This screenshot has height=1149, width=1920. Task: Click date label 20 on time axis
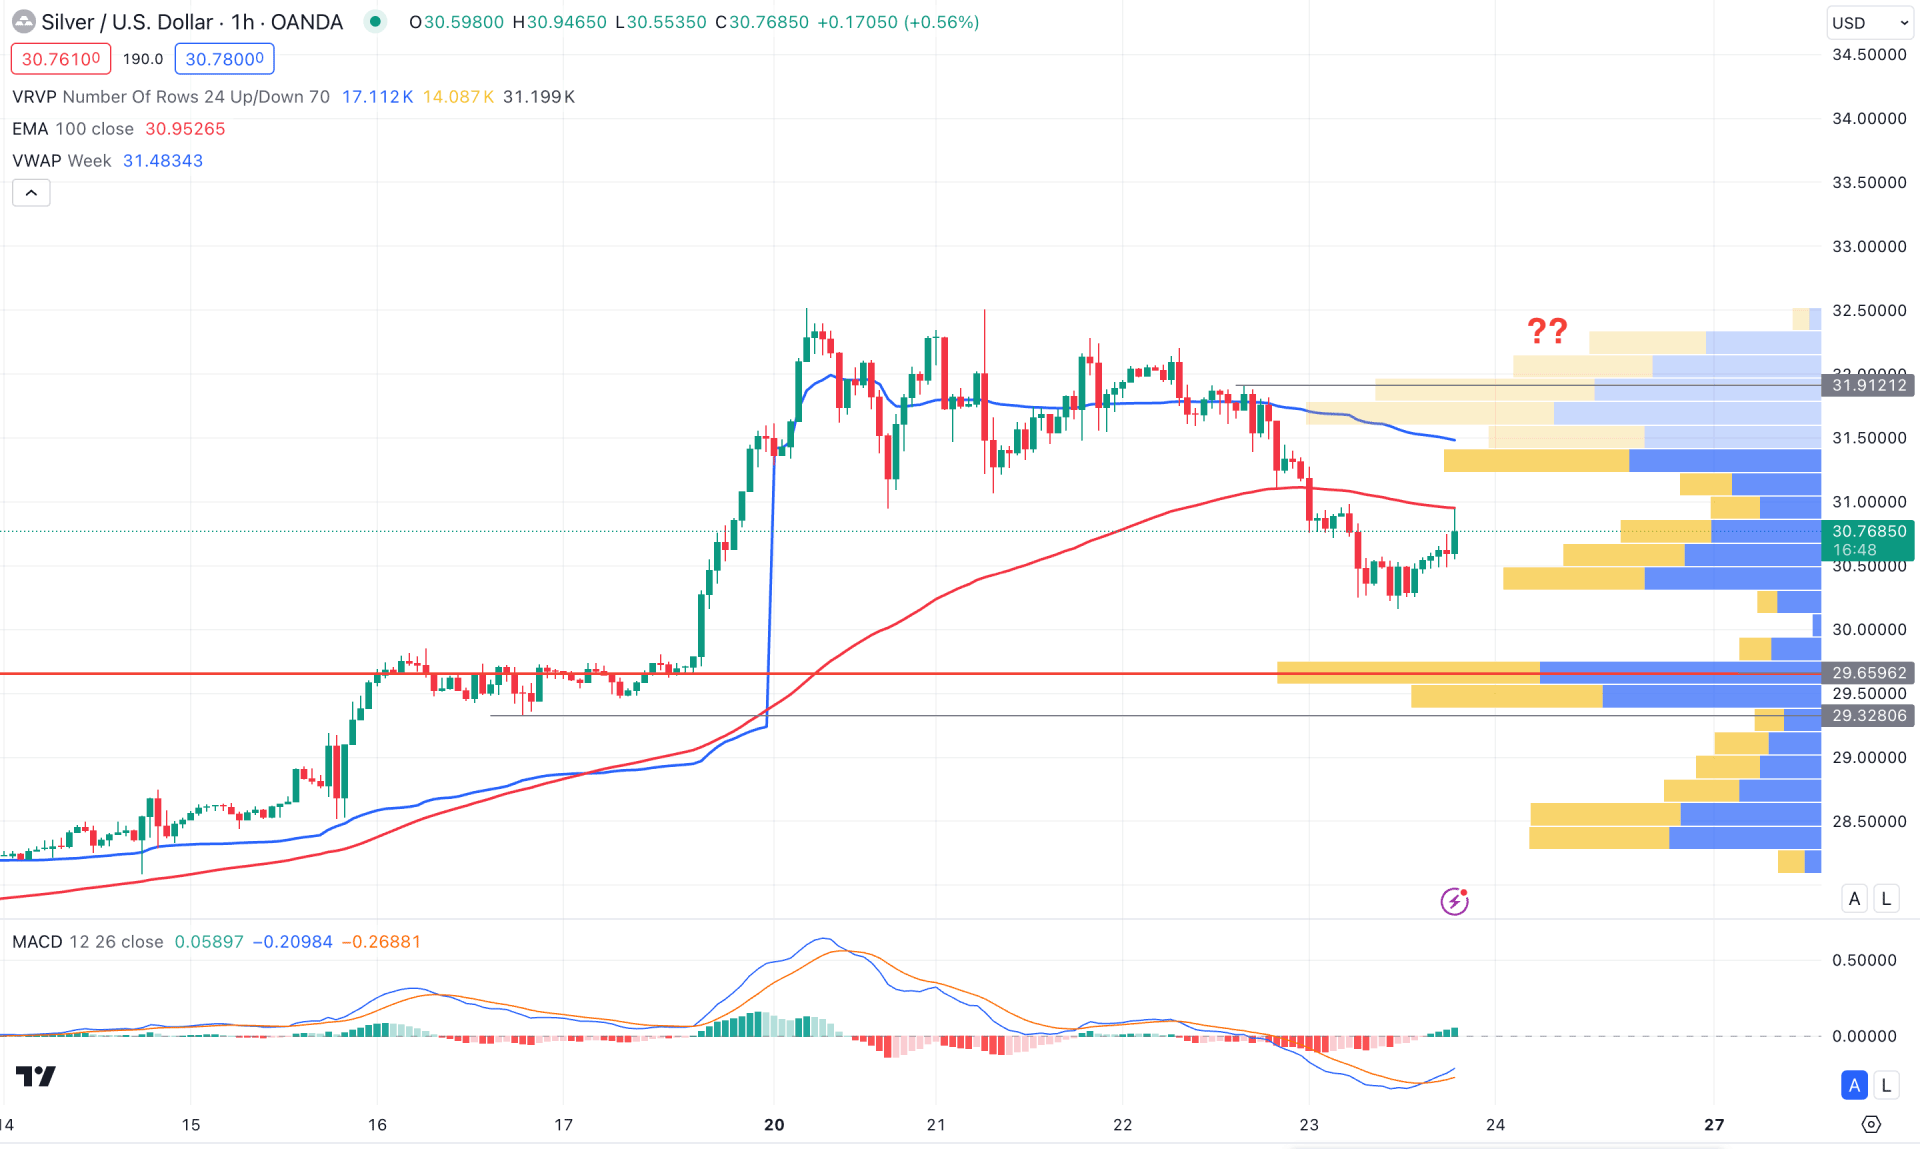point(774,1125)
